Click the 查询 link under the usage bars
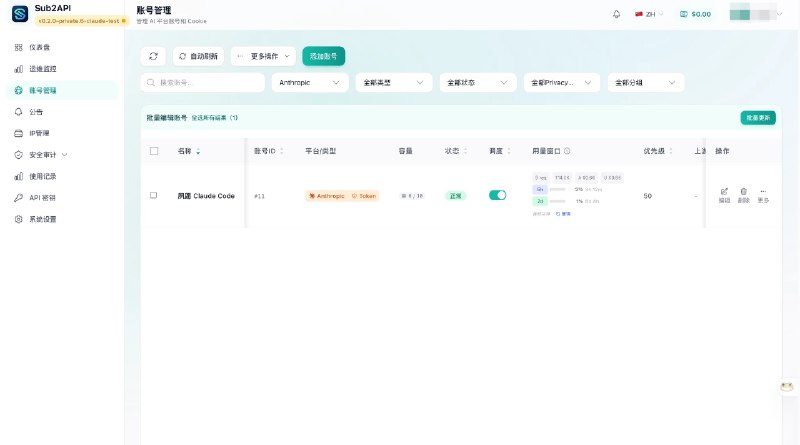Screen dimensions: 800x445 566,214
